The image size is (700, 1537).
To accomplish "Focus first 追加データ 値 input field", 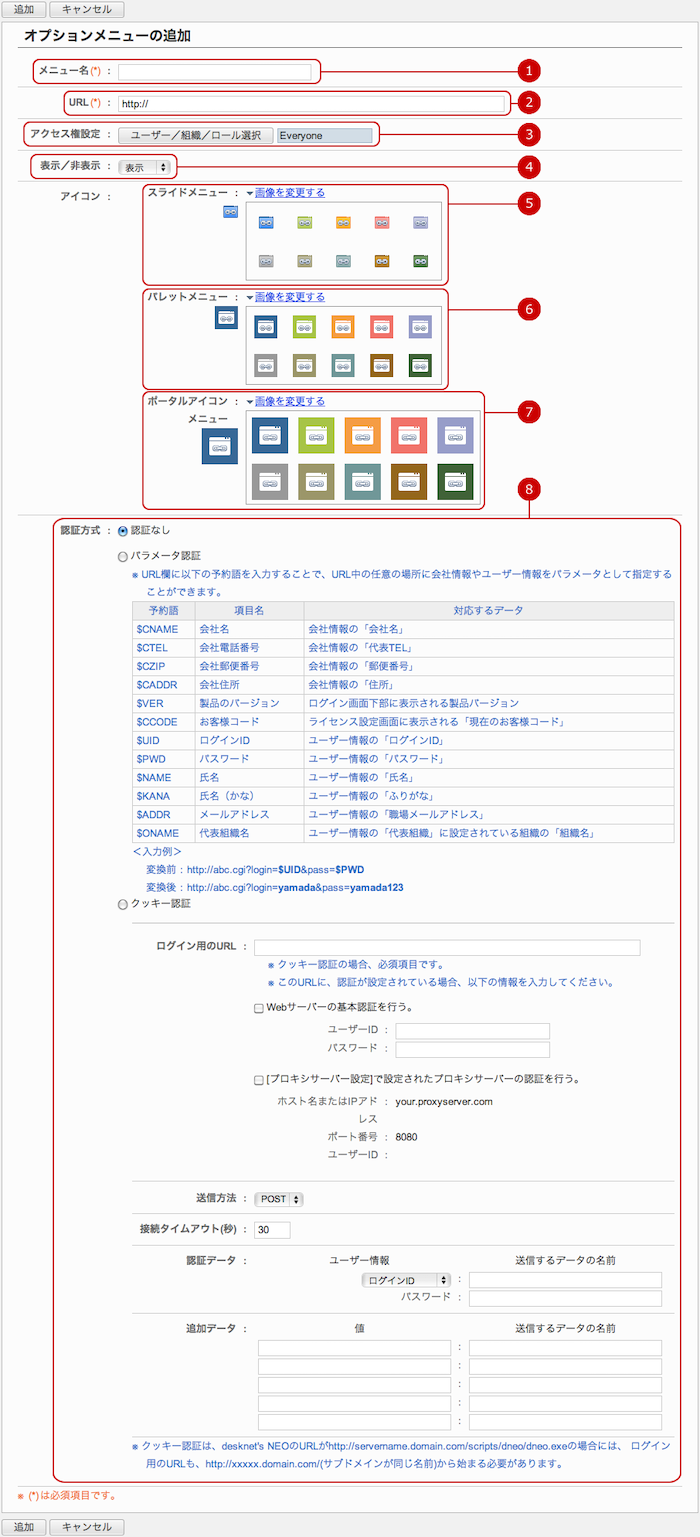I will coord(354,1348).
